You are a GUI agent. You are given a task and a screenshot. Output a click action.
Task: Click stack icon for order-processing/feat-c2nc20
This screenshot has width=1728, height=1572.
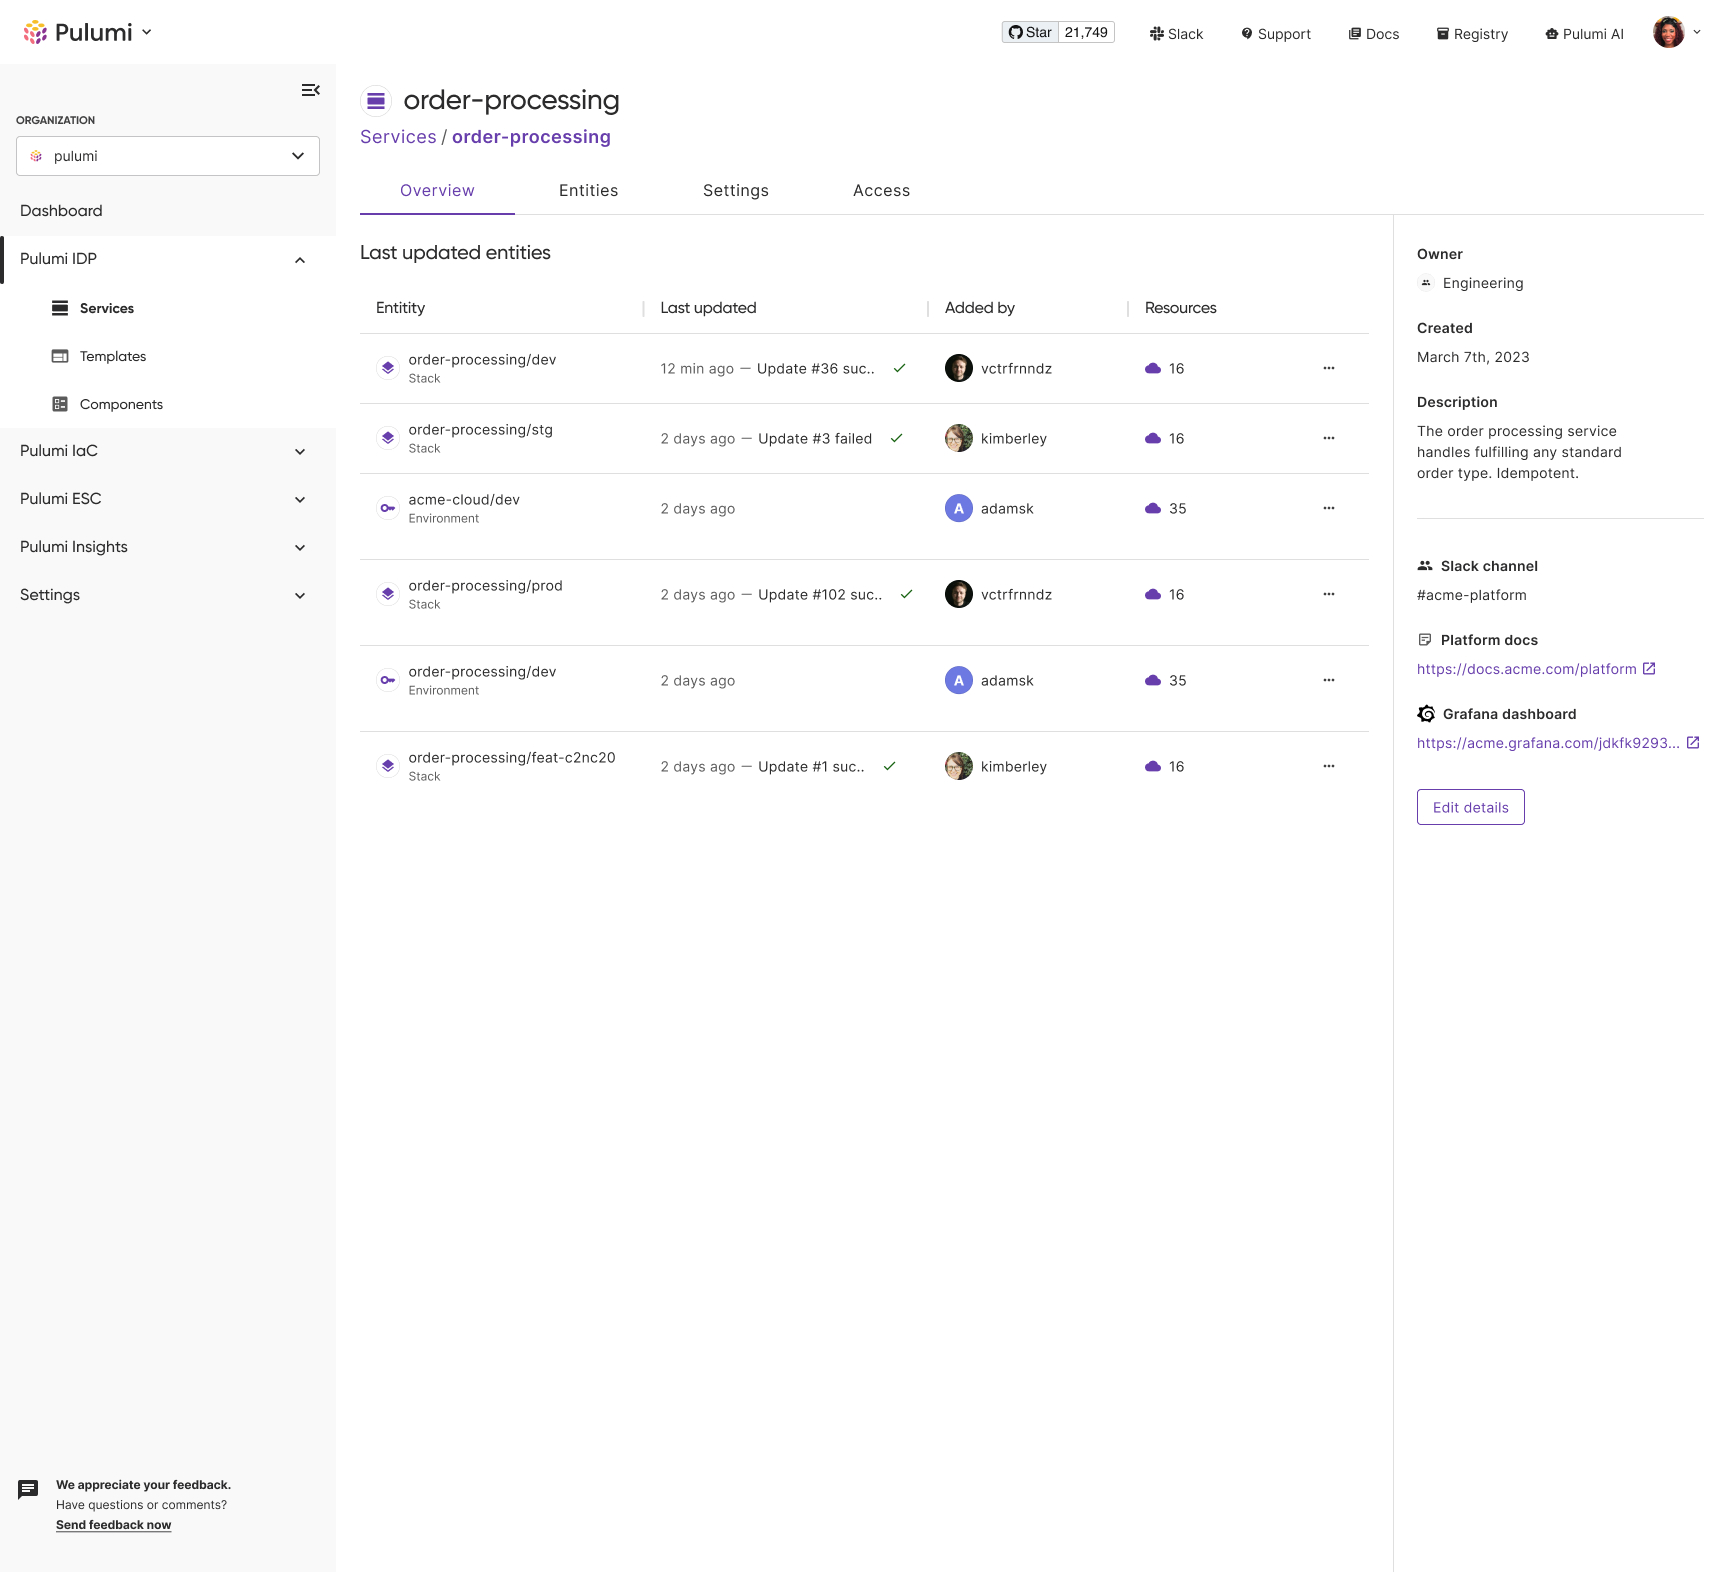point(388,766)
